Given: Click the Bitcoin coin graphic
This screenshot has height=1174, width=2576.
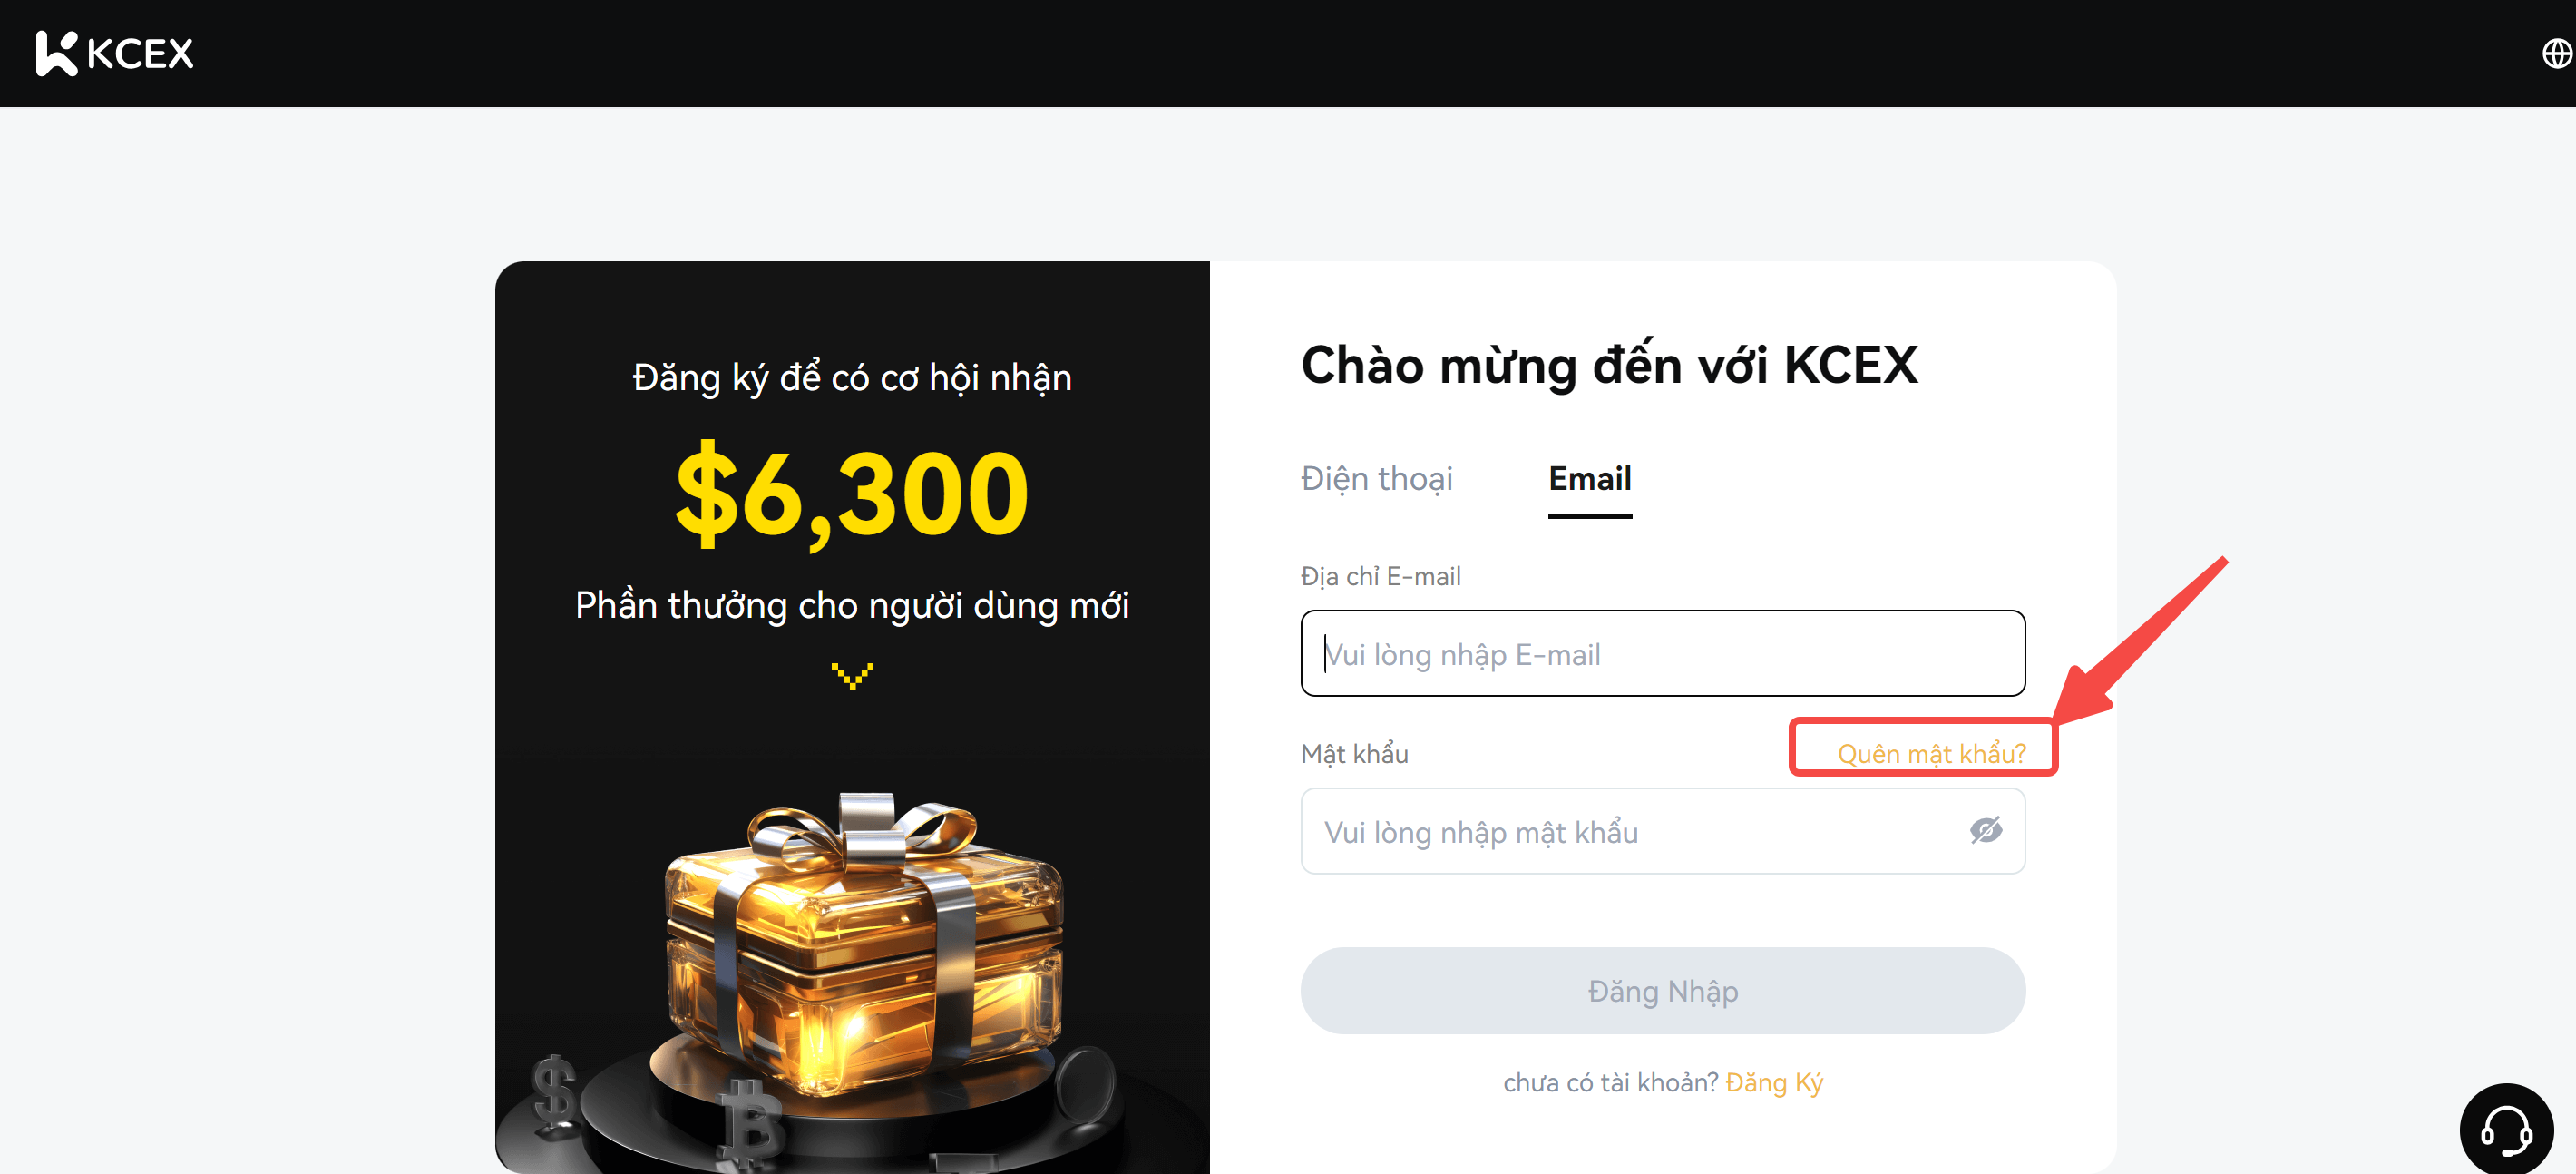Looking at the screenshot, I should (x=750, y=1125).
